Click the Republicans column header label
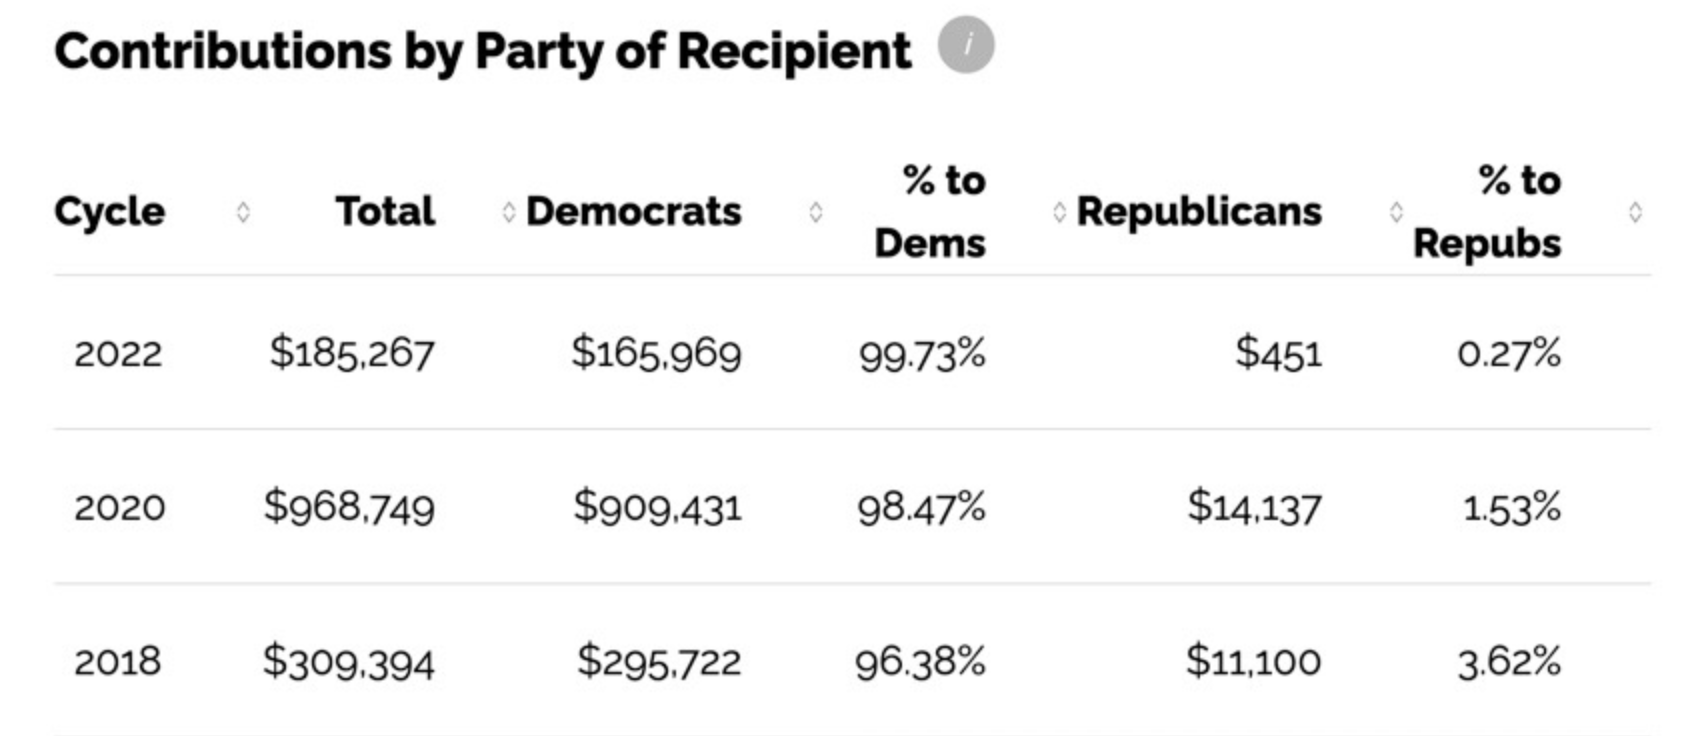The width and height of the screenshot is (1708, 736). 1199,212
